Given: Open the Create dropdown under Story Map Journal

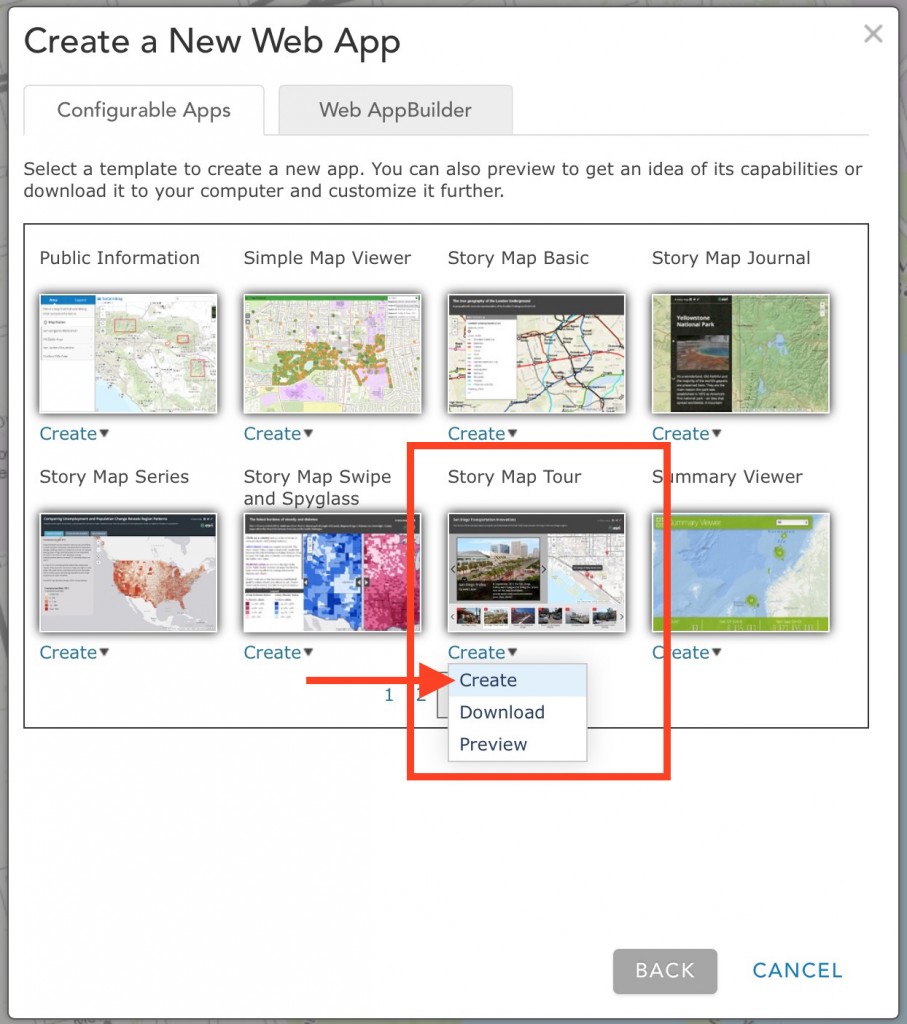Looking at the screenshot, I should (x=686, y=434).
